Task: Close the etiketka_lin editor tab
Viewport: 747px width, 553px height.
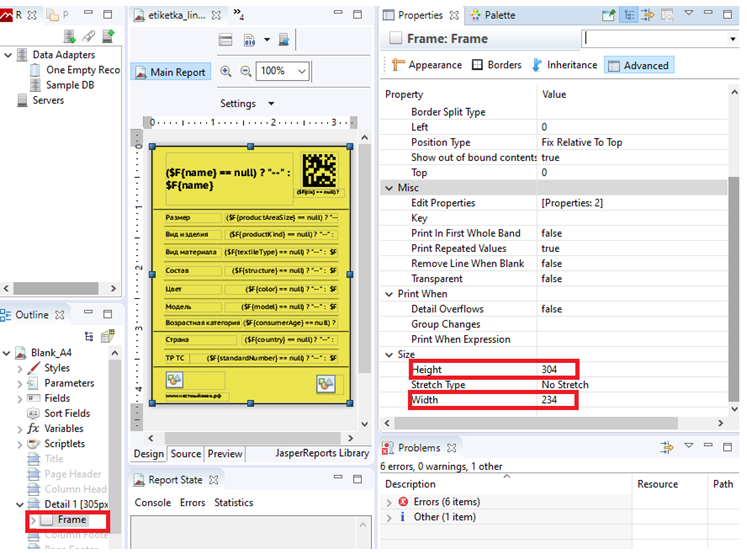Action: pyautogui.click(x=216, y=15)
